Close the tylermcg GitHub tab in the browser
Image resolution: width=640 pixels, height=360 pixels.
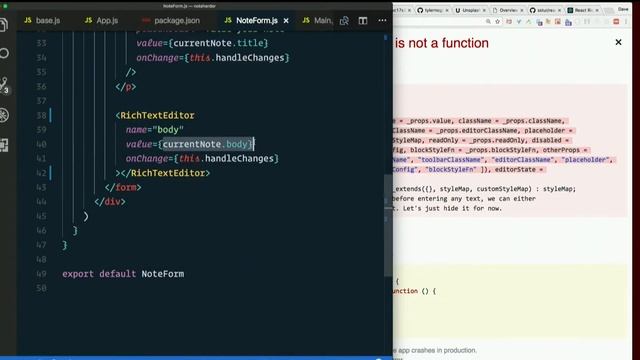(x=447, y=10)
